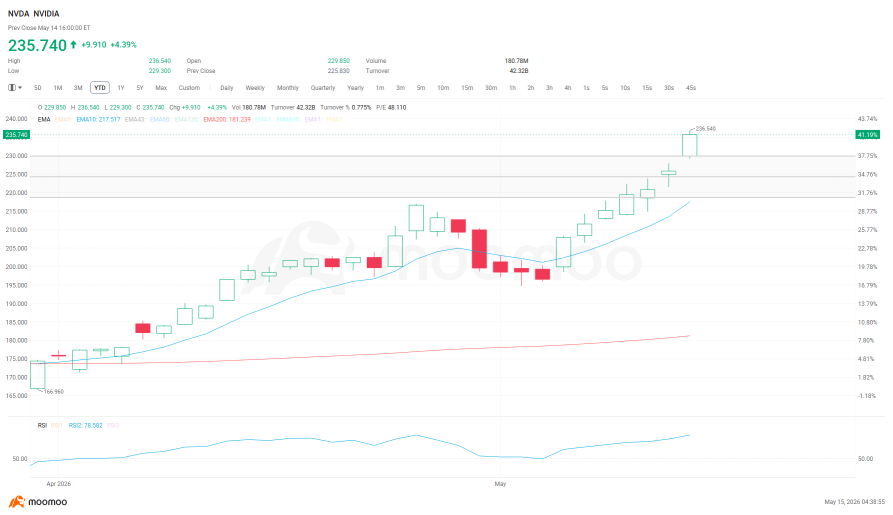Choose the 5m interval
The image size is (893, 515).
(x=421, y=88)
